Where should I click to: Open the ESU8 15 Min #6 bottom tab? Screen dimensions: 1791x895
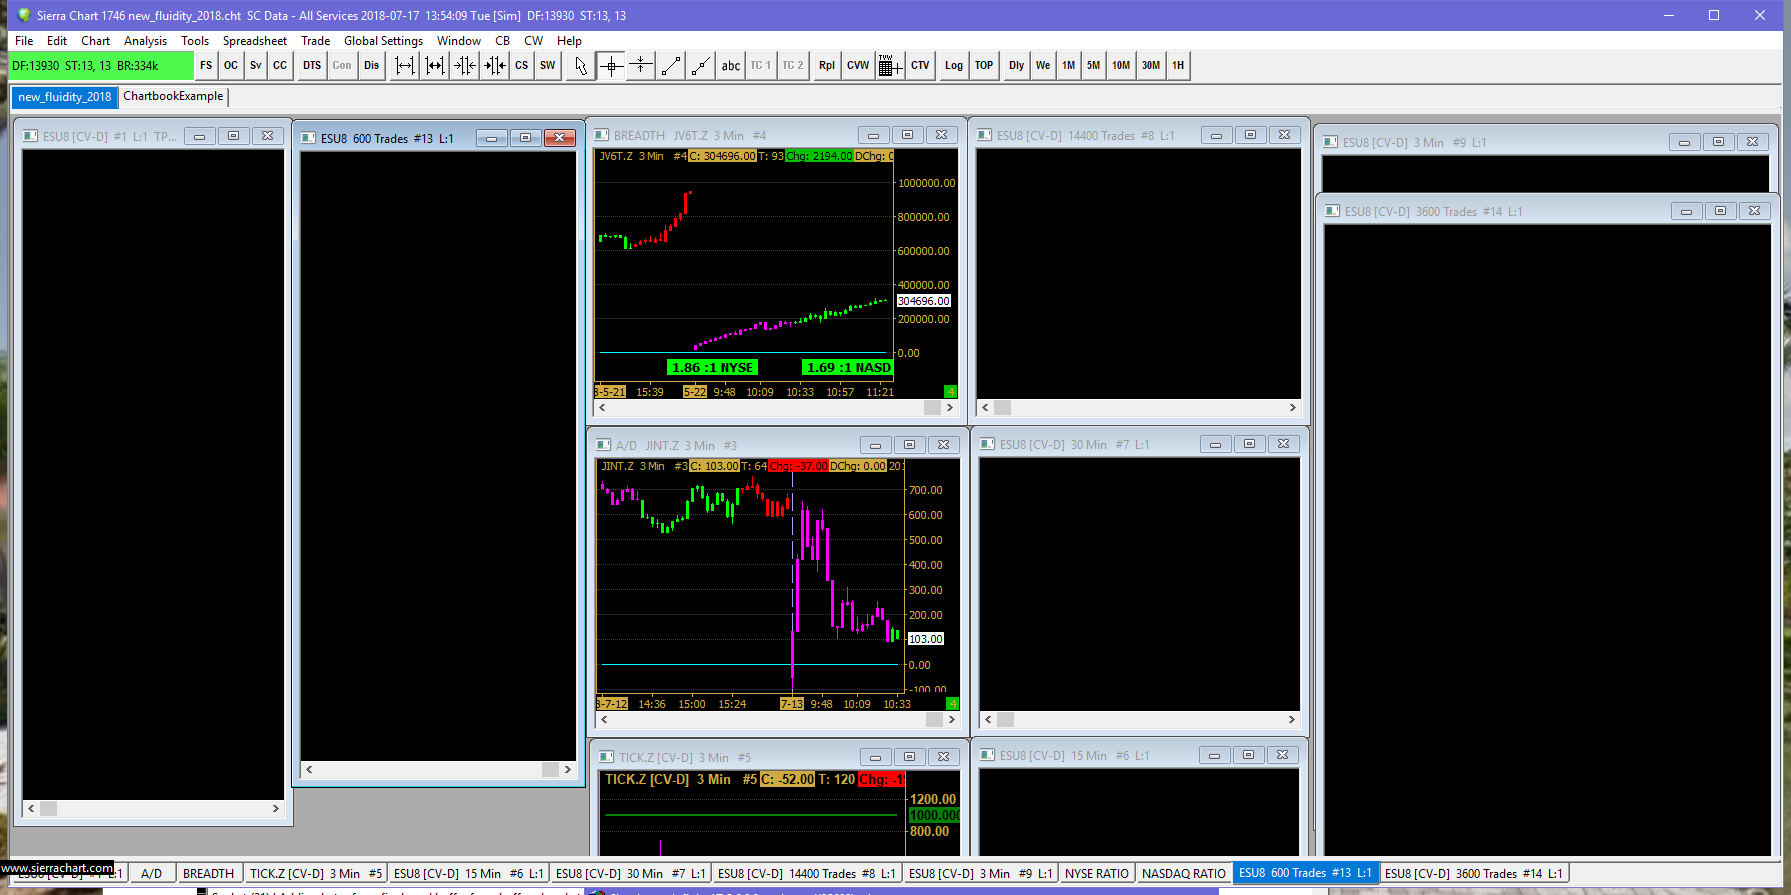pyautogui.click(x=469, y=874)
